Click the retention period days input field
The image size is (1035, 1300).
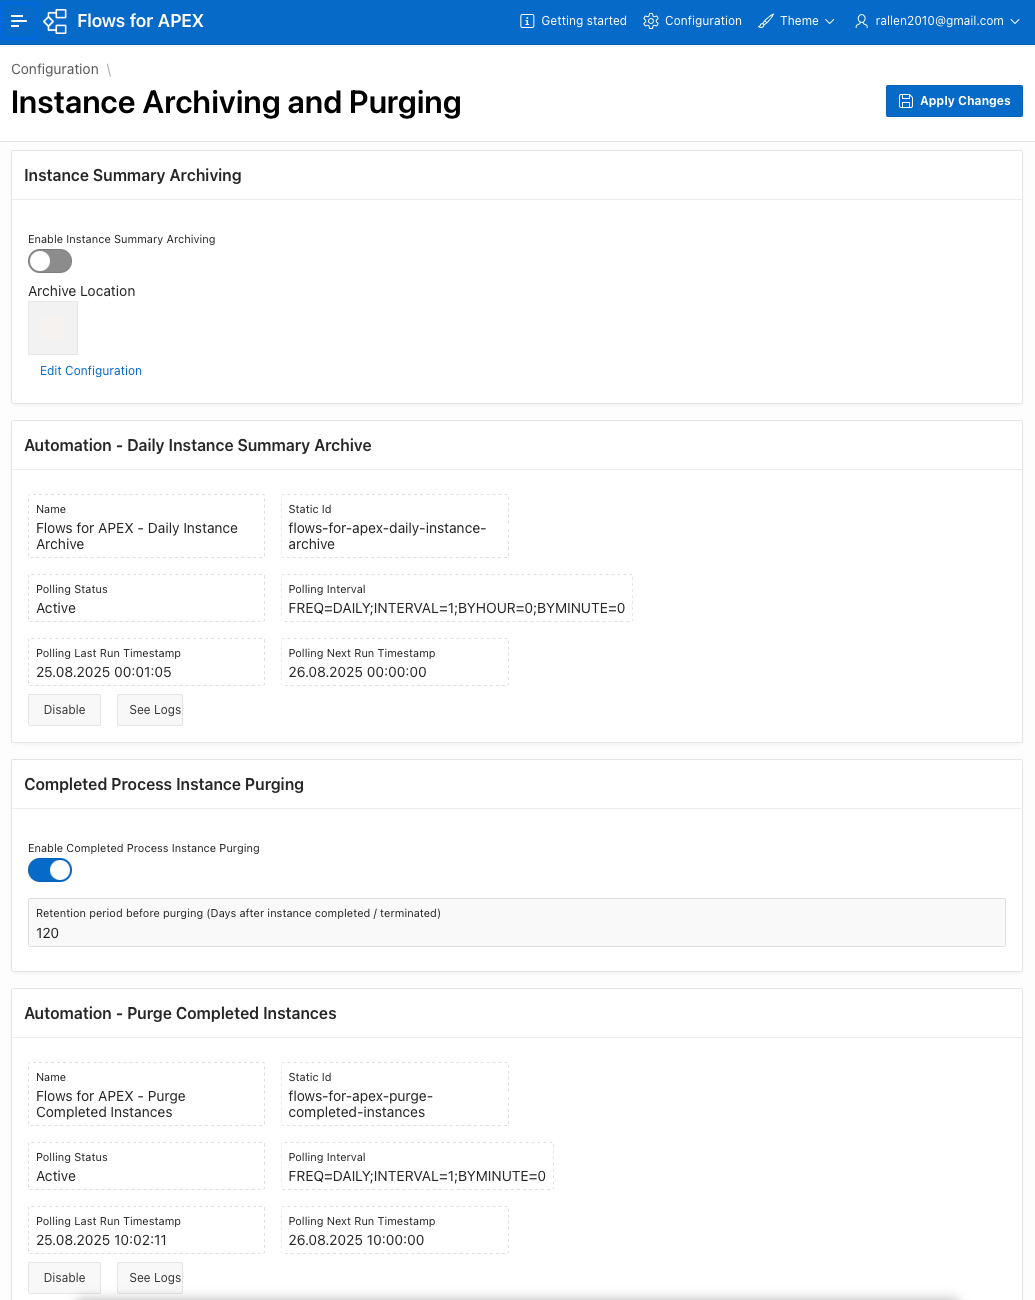[516, 933]
